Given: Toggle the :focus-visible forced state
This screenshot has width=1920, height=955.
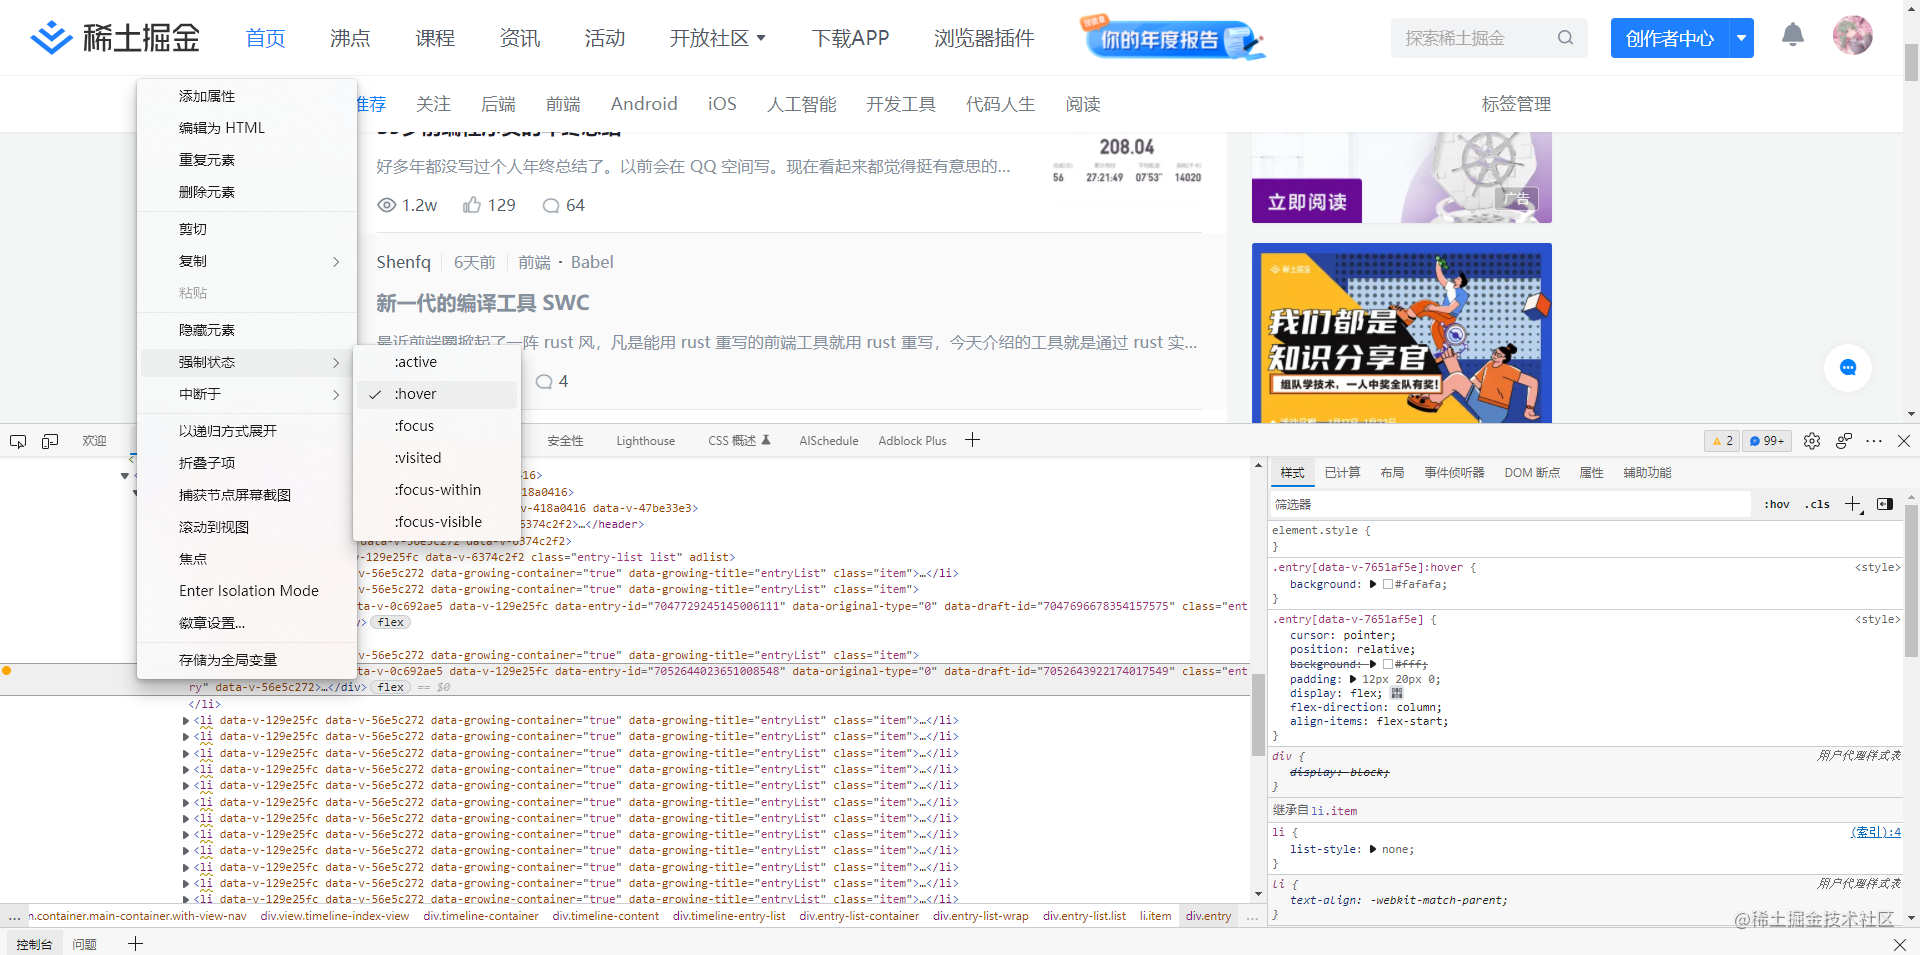Looking at the screenshot, I should click(x=437, y=522).
